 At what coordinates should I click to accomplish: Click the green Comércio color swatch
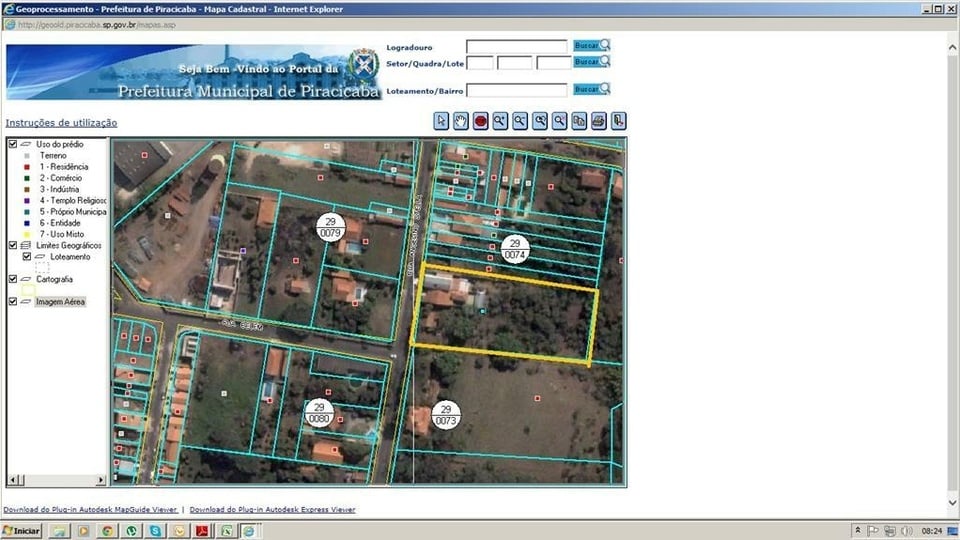[x=26, y=178]
